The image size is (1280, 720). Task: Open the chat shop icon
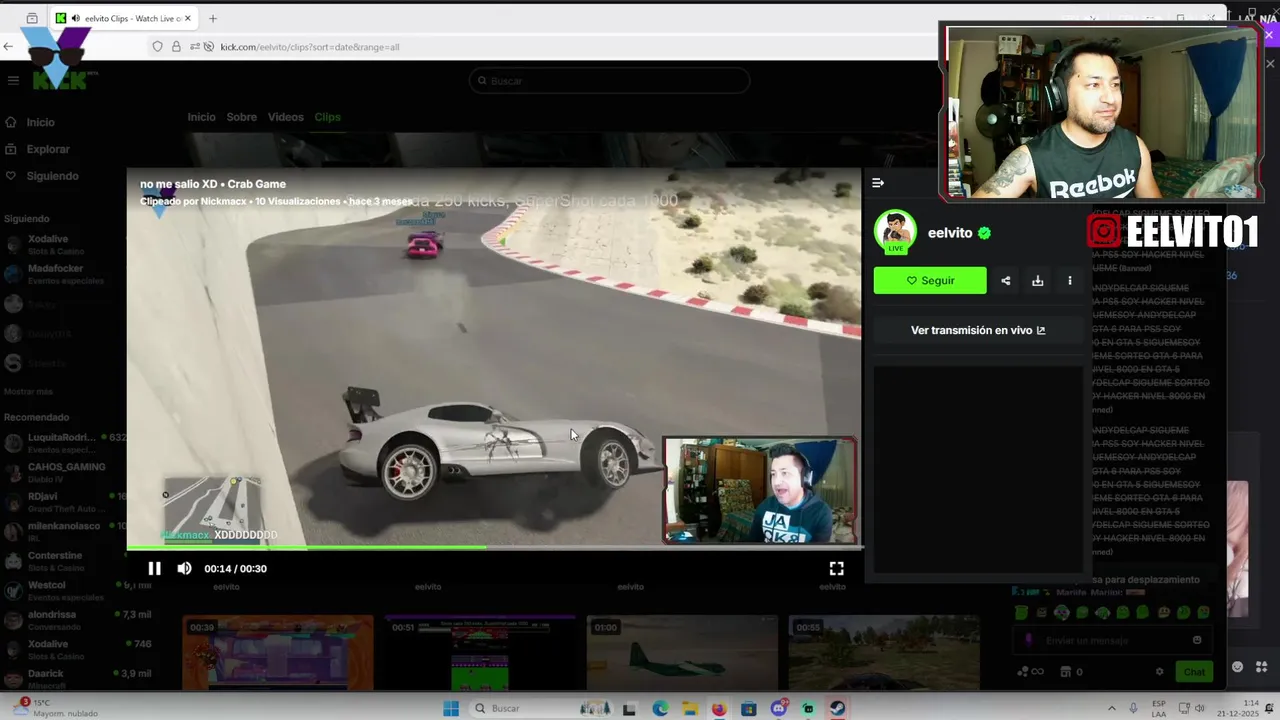[1066, 672]
